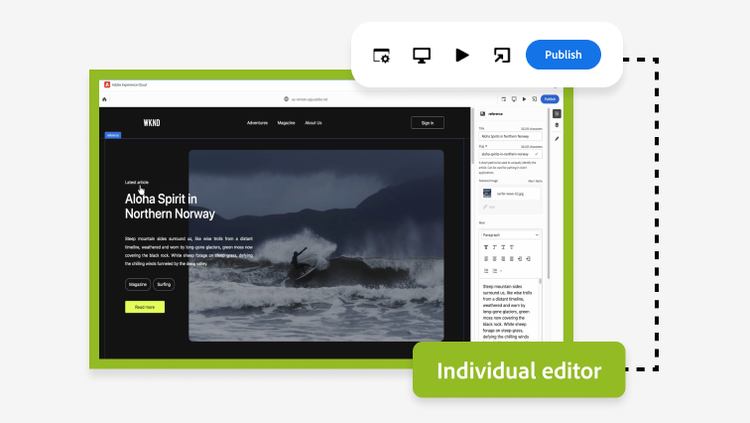Screen dimensions: 750x423
Task: Click the open-in-new-window icon in enlarged toolbar
Action: click(x=501, y=55)
